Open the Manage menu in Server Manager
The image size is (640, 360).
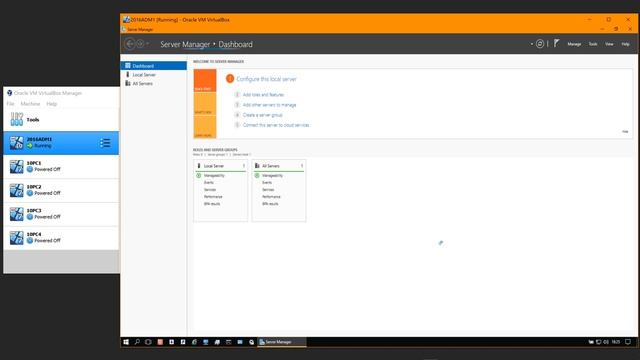click(574, 44)
